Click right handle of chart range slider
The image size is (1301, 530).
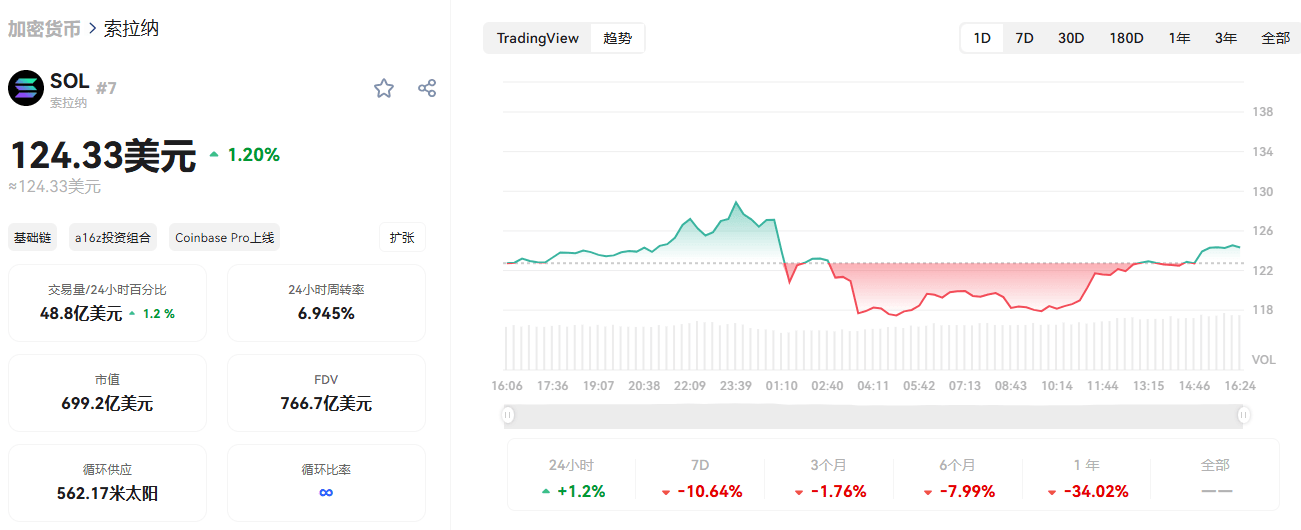coord(1244,414)
